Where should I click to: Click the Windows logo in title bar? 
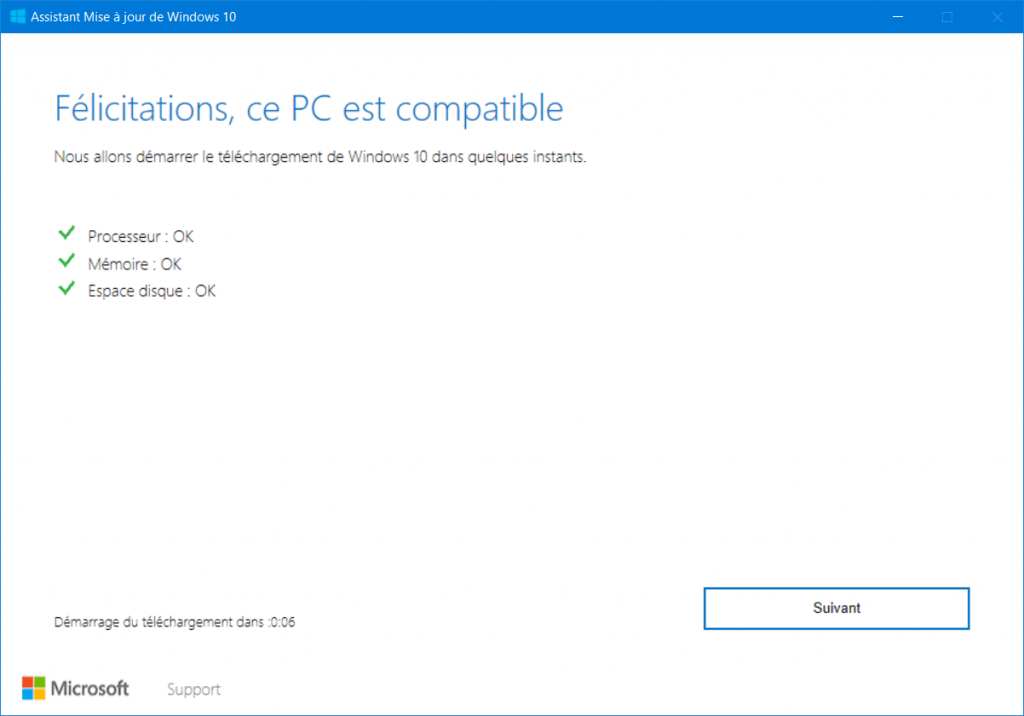pyautogui.click(x=18, y=16)
